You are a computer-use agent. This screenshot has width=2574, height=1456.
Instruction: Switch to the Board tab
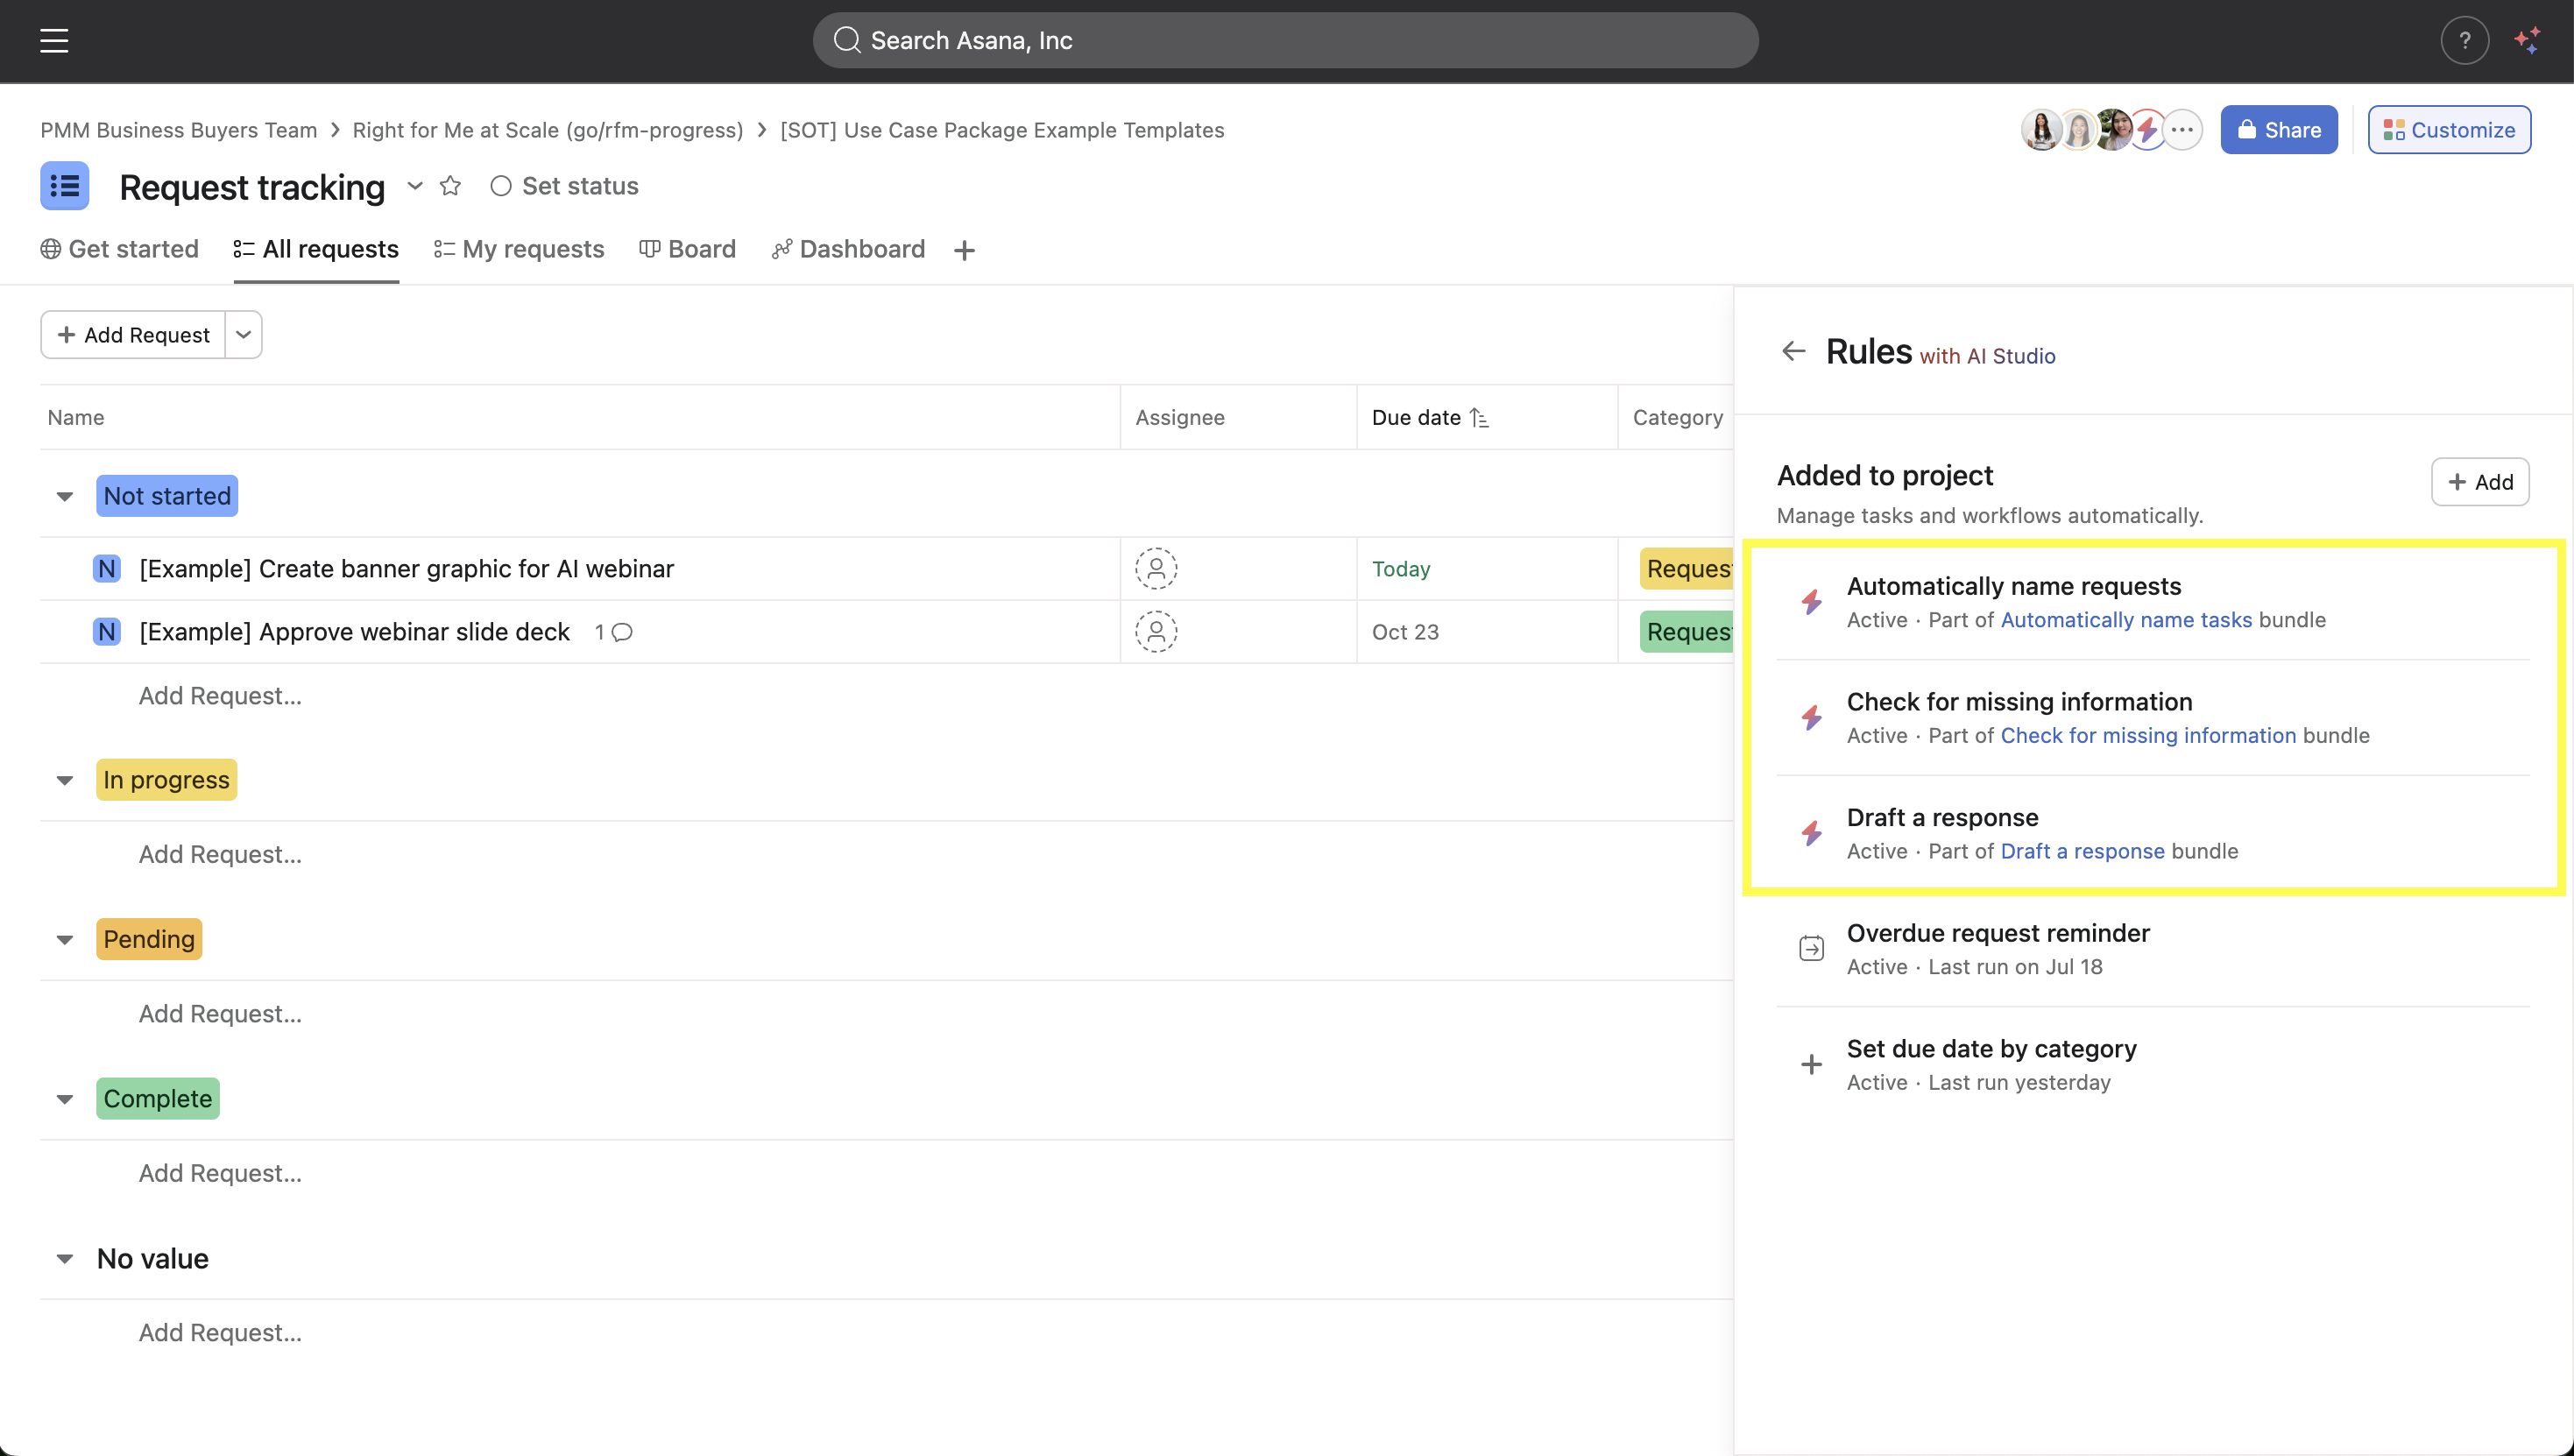tap(688, 249)
